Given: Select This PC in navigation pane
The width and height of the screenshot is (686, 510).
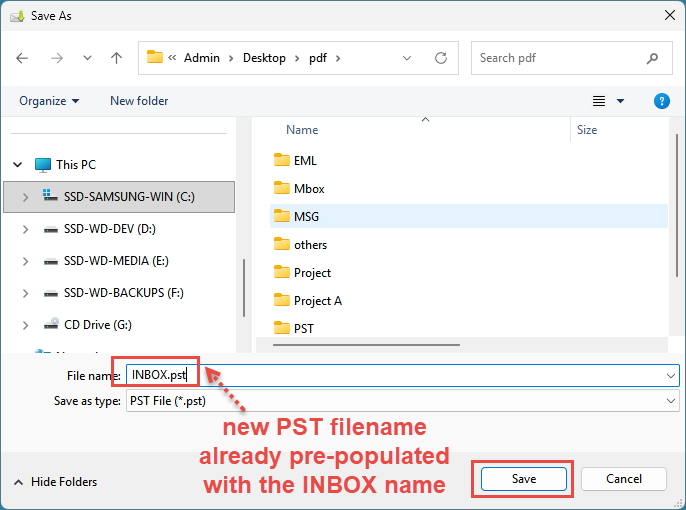Looking at the screenshot, I should [x=76, y=165].
